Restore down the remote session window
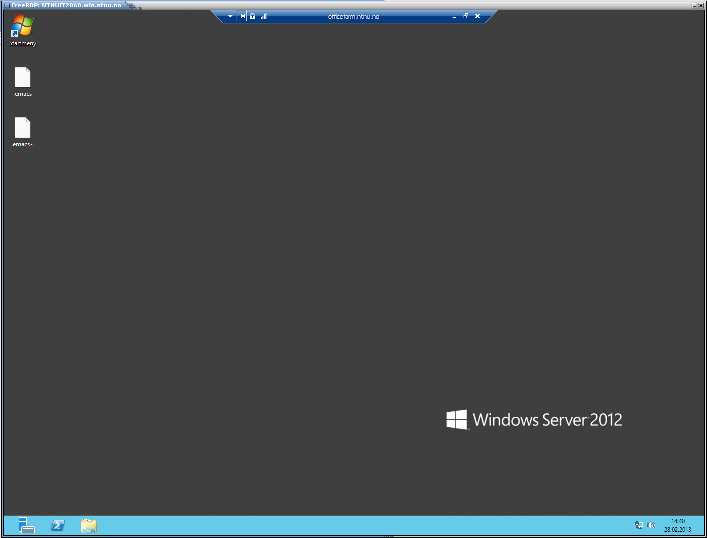 (x=465, y=16)
